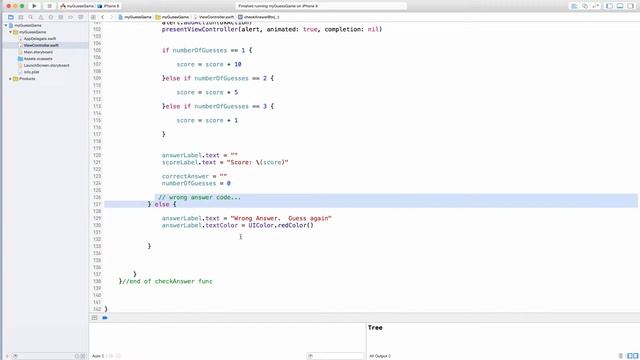Screen dimensions: 640x360
Task: Switch to the Assistant editor
Action: coord(585,6)
